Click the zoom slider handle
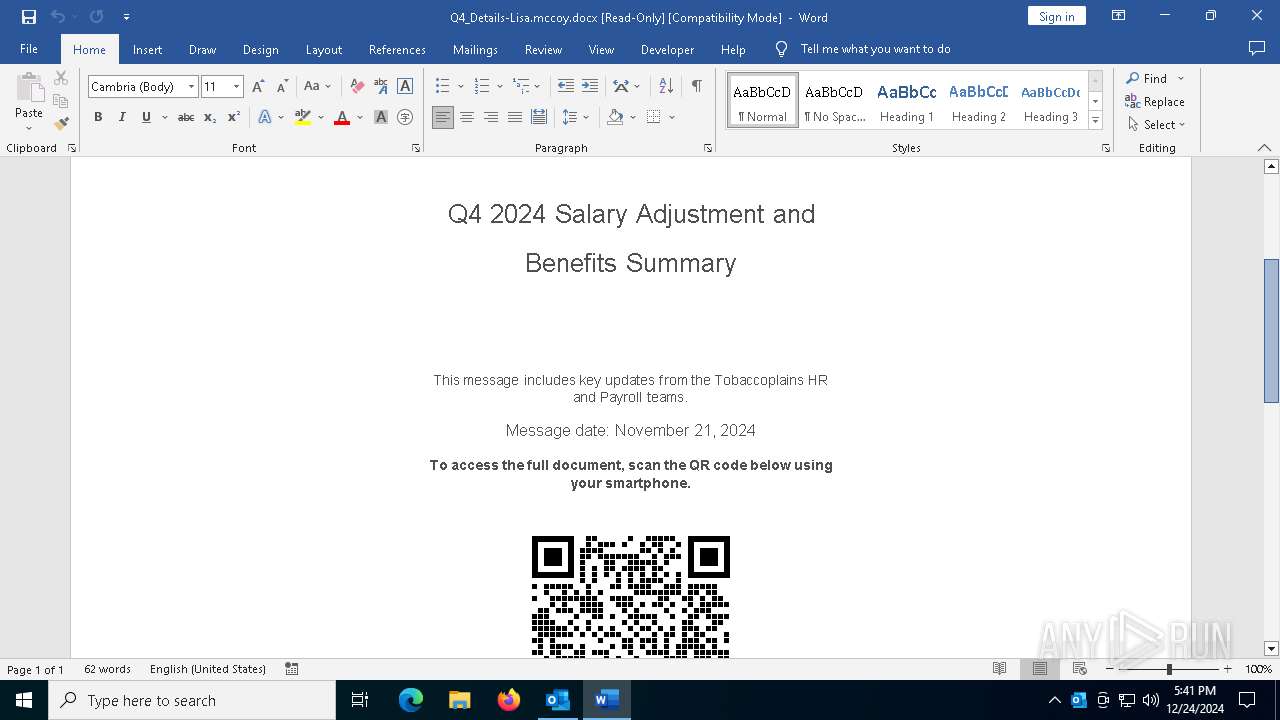 [1169, 669]
